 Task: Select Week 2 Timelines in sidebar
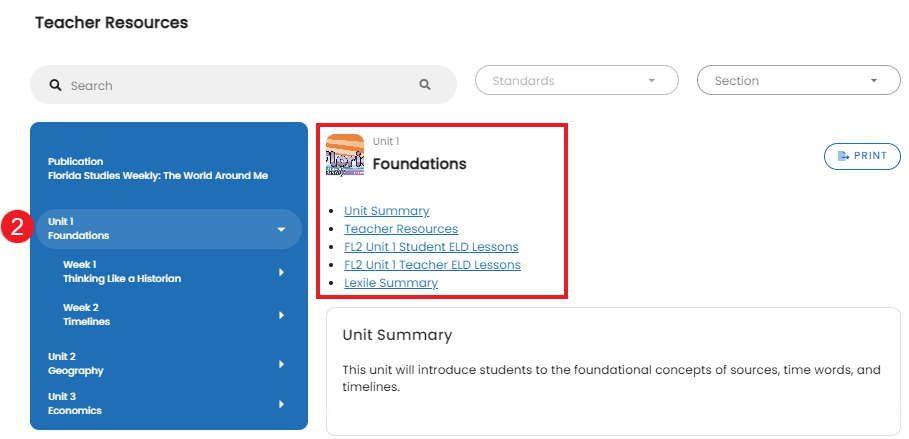tap(168, 315)
